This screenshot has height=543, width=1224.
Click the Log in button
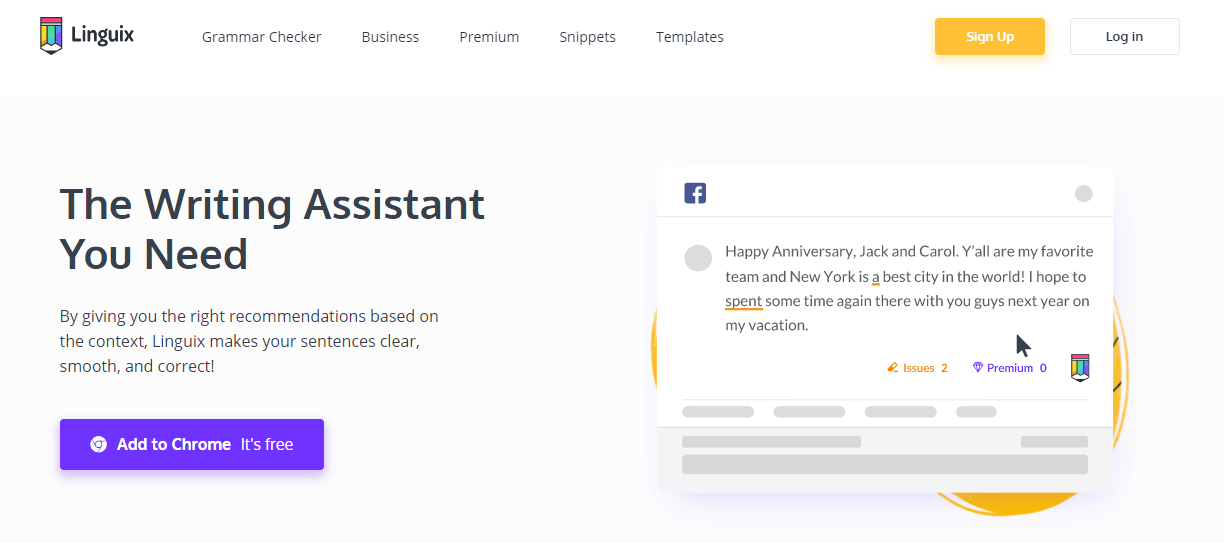pos(1125,36)
